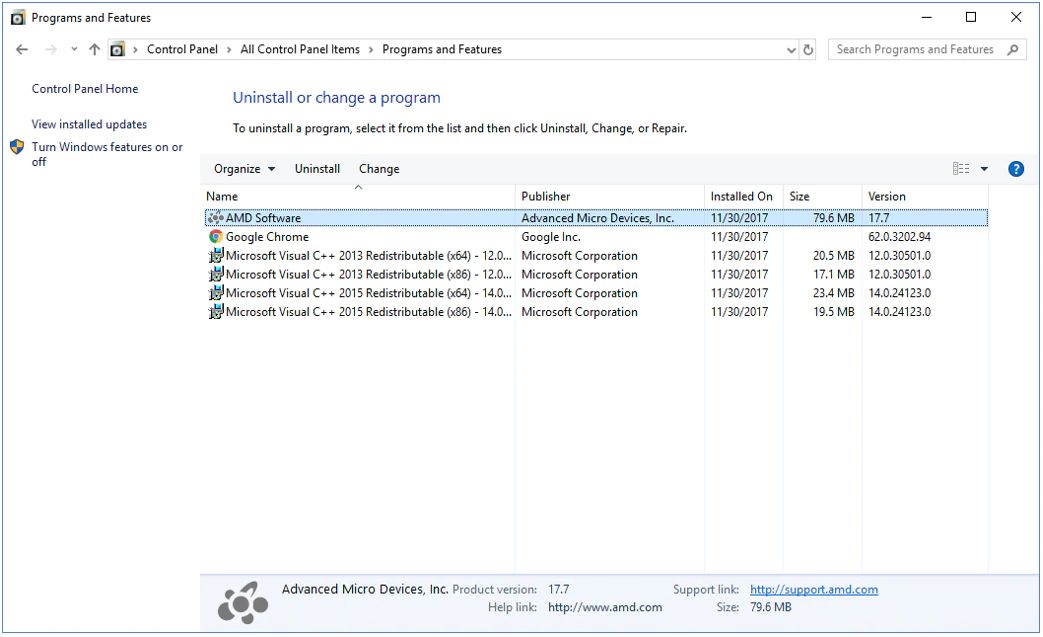Select Visual C++ 2015 Redistributable (x64)
Image resolution: width=1043 pixels, height=637 pixels.
point(596,293)
